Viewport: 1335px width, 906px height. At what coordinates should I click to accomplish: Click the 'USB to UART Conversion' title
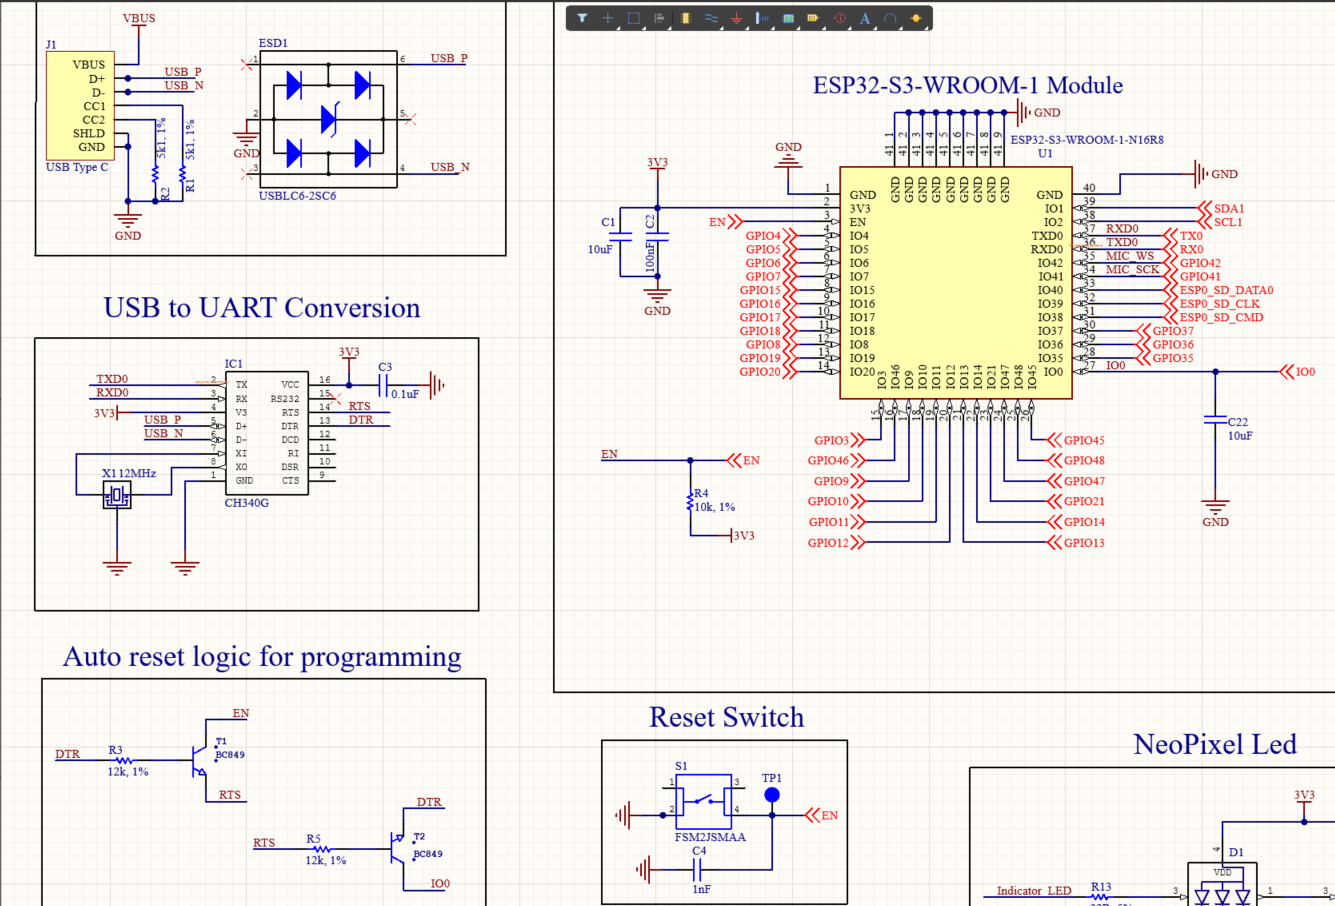[262, 308]
